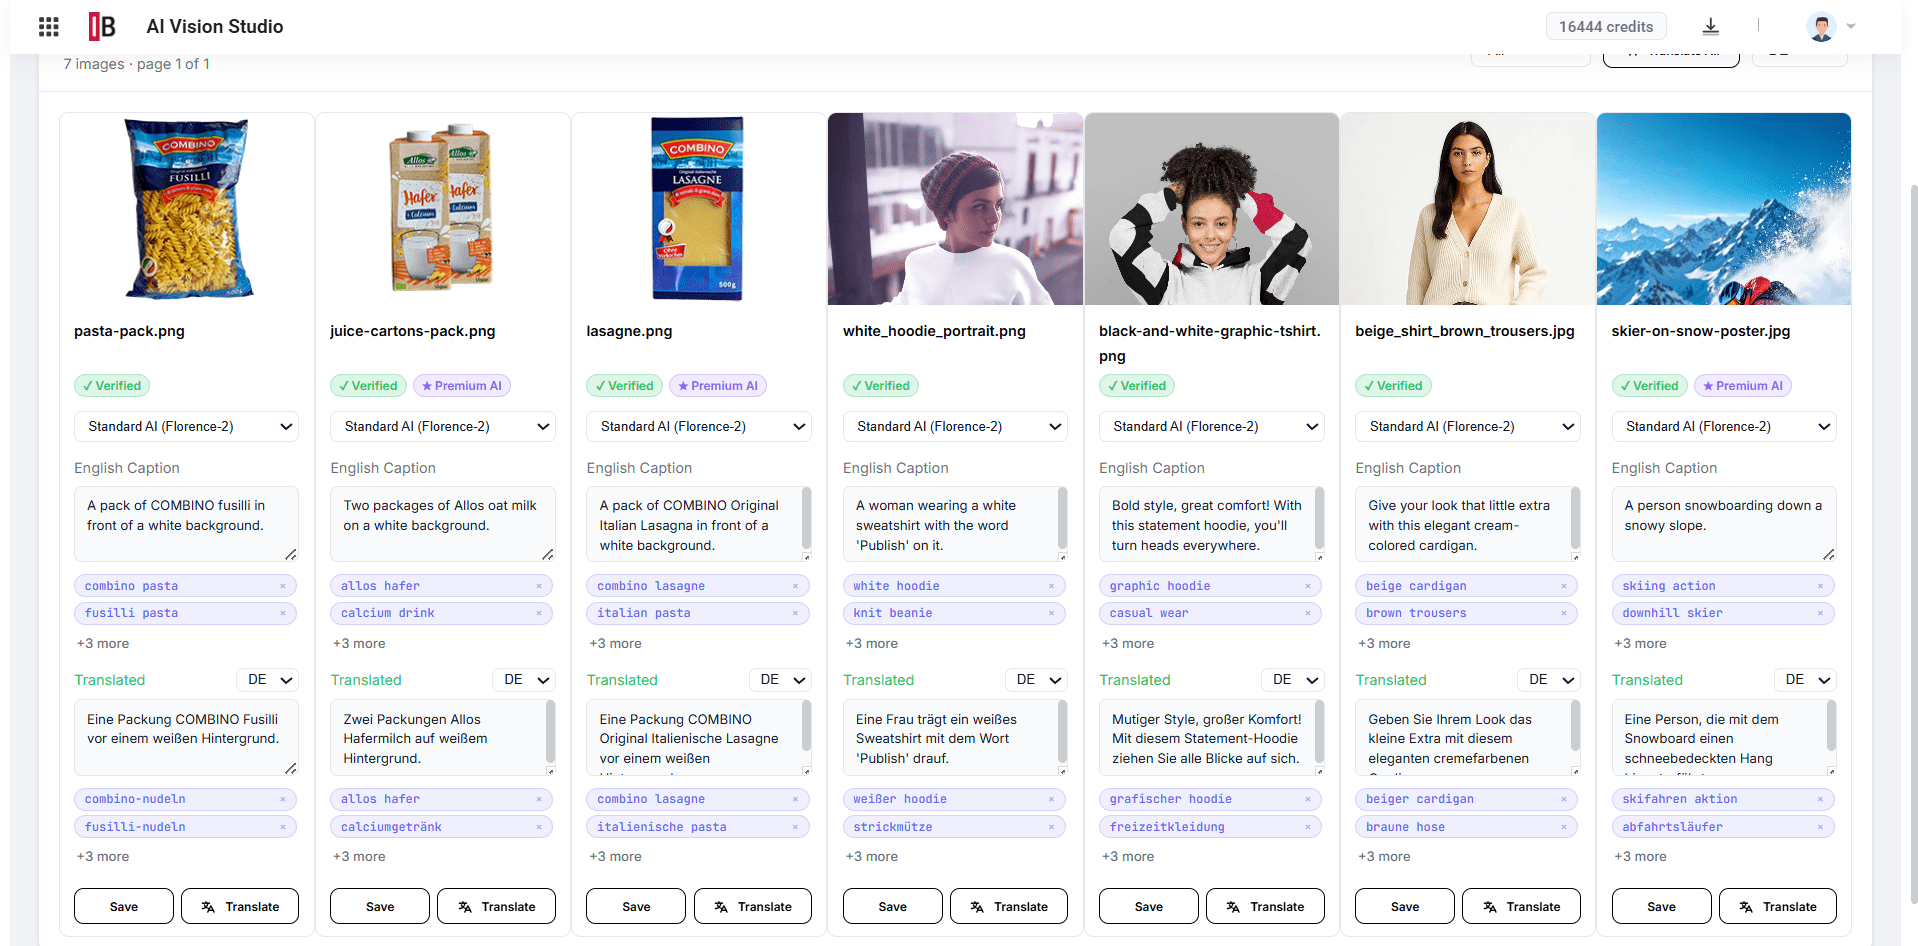Click Premium AI badge on lasagne.png
1918x946 pixels.
pos(717,386)
